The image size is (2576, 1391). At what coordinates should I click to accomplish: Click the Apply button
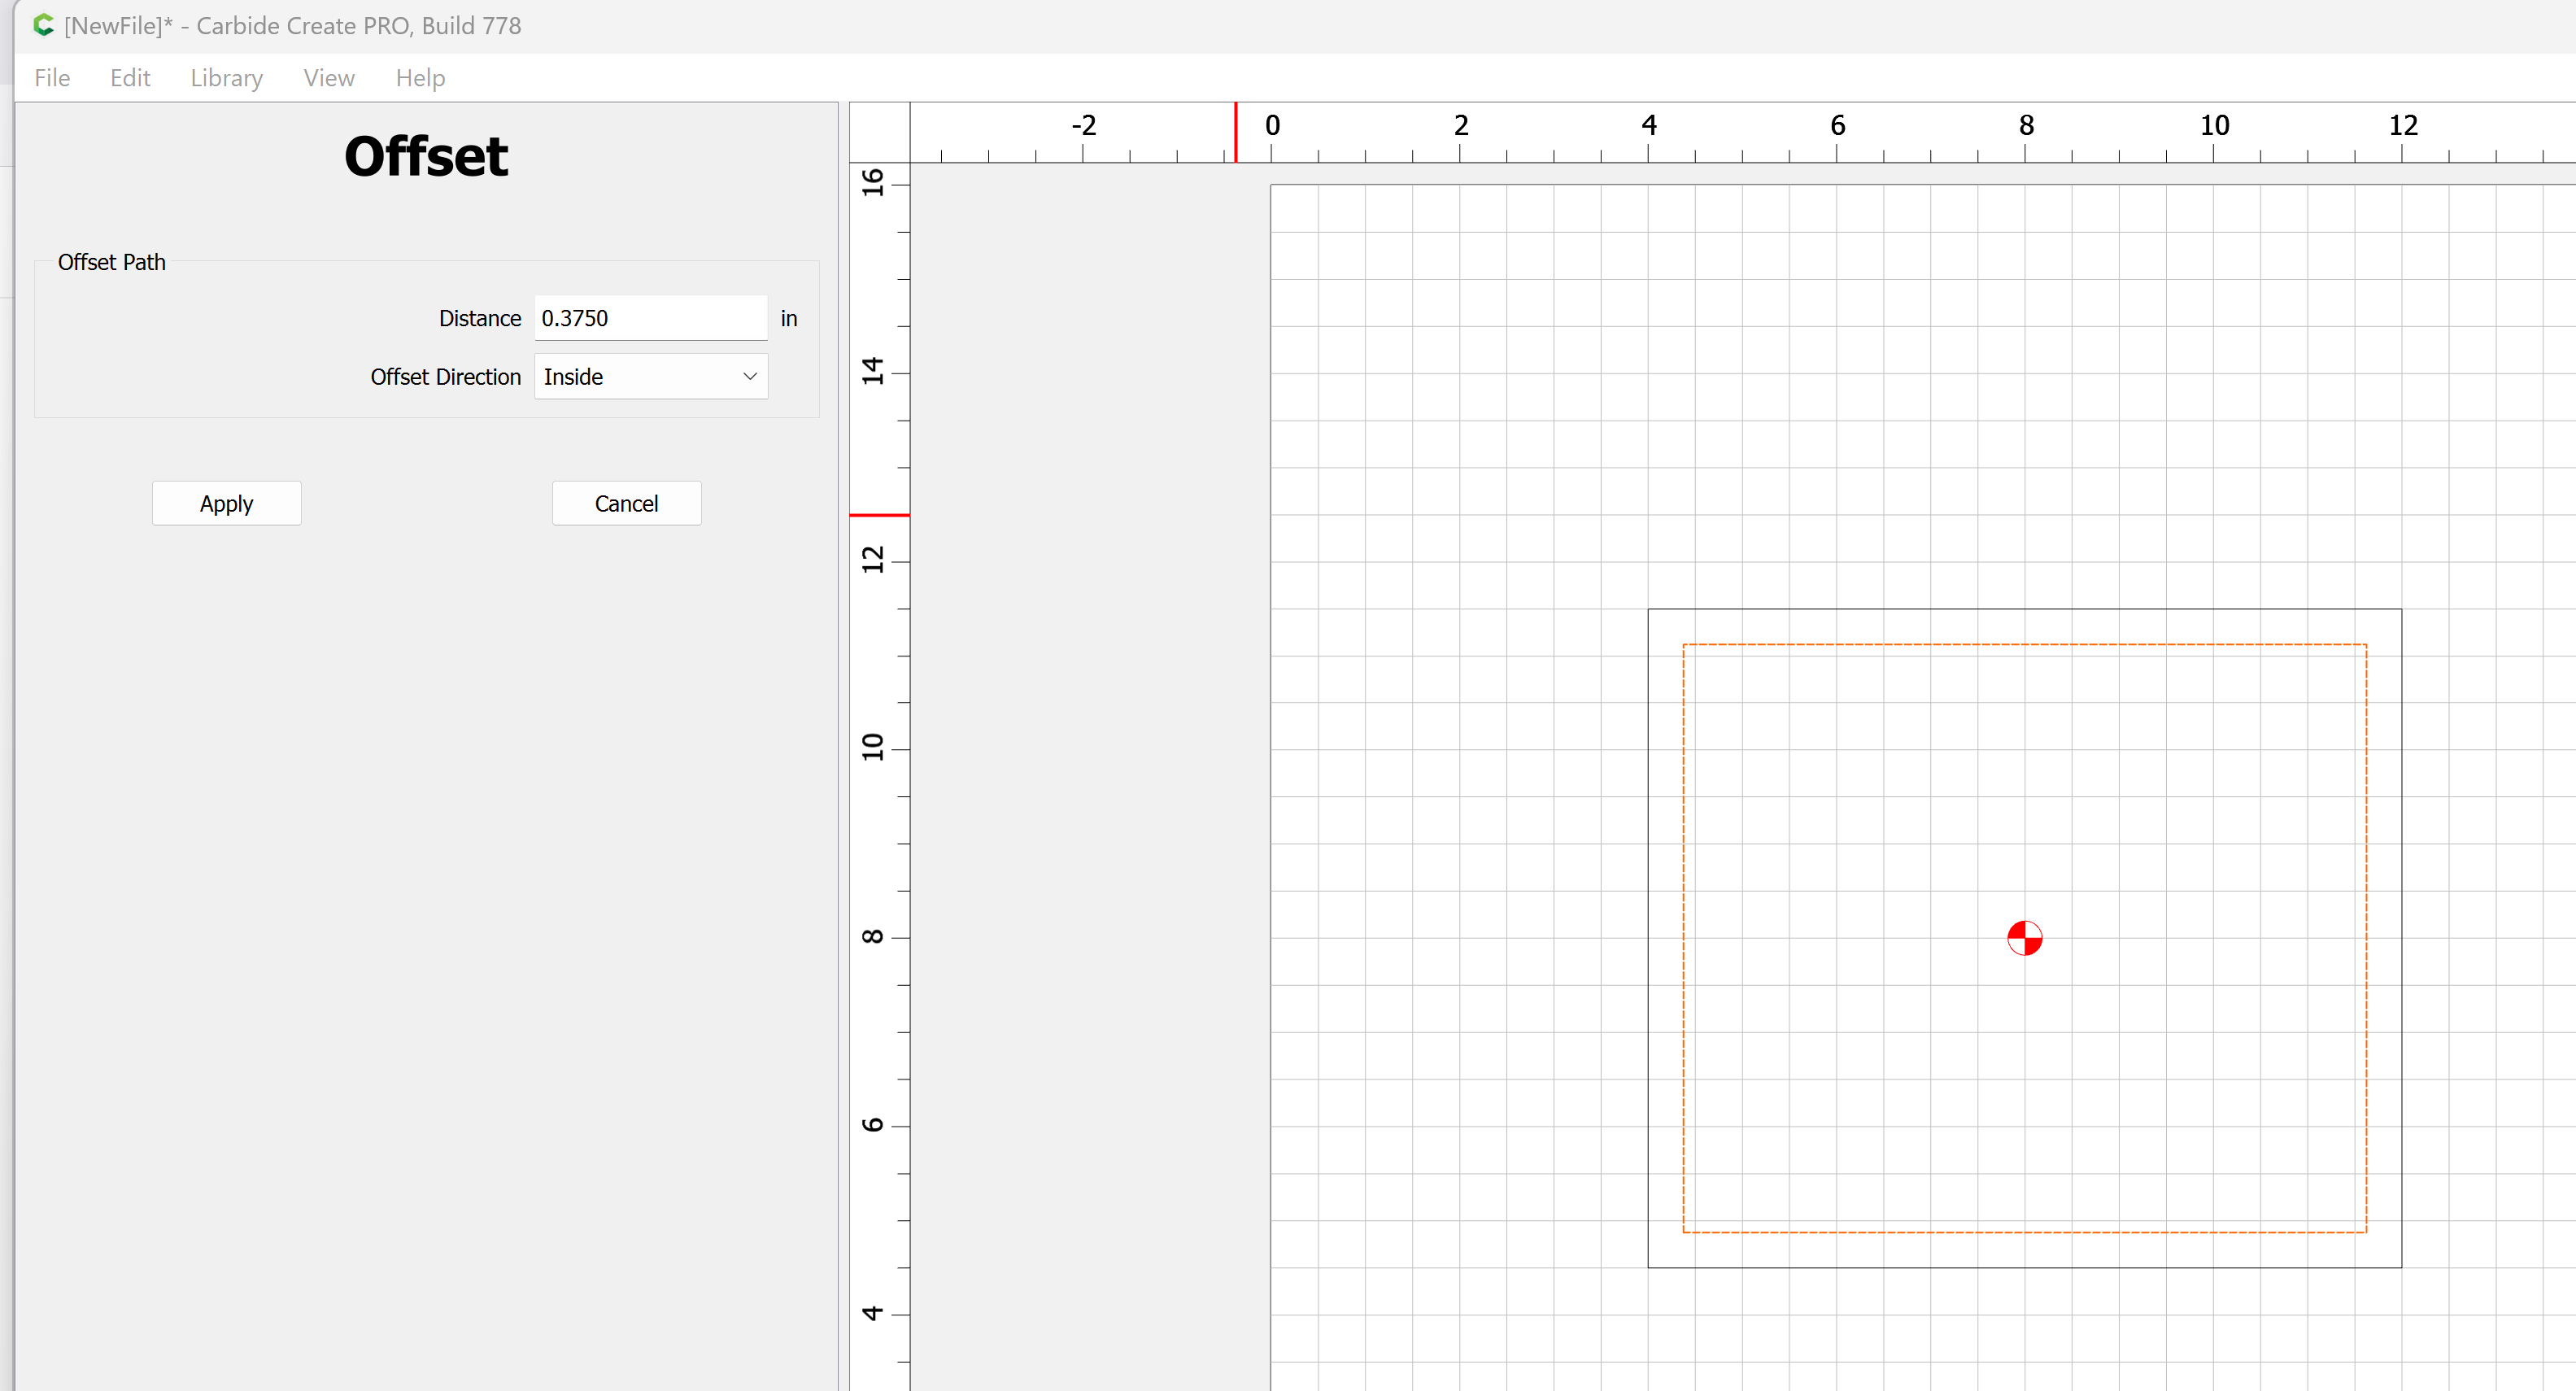pyautogui.click(x=226, y=503)
